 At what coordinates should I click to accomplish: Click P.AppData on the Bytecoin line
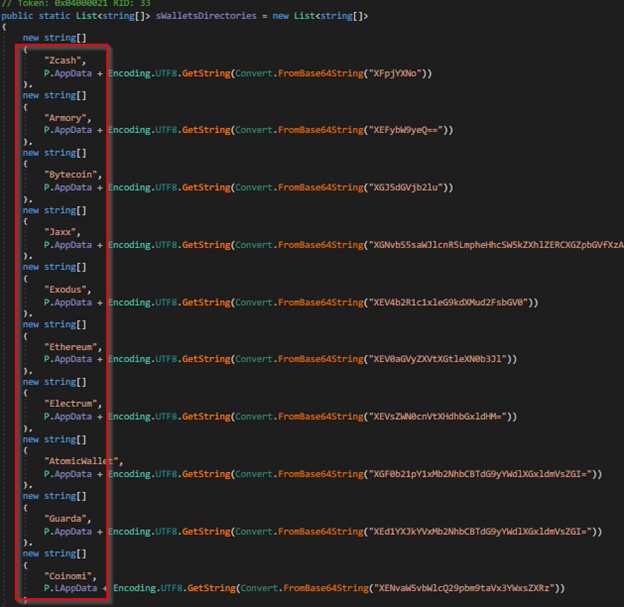68,187
